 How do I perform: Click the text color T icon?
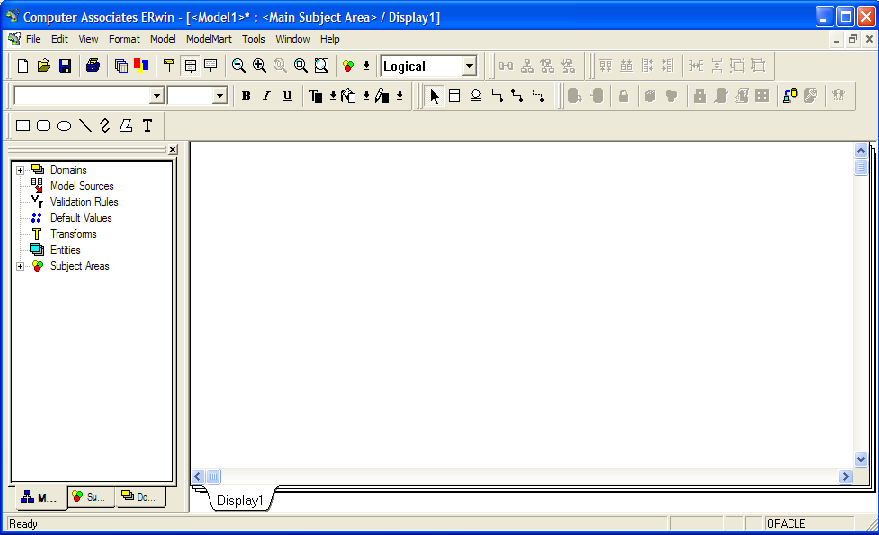pos(316,96)
